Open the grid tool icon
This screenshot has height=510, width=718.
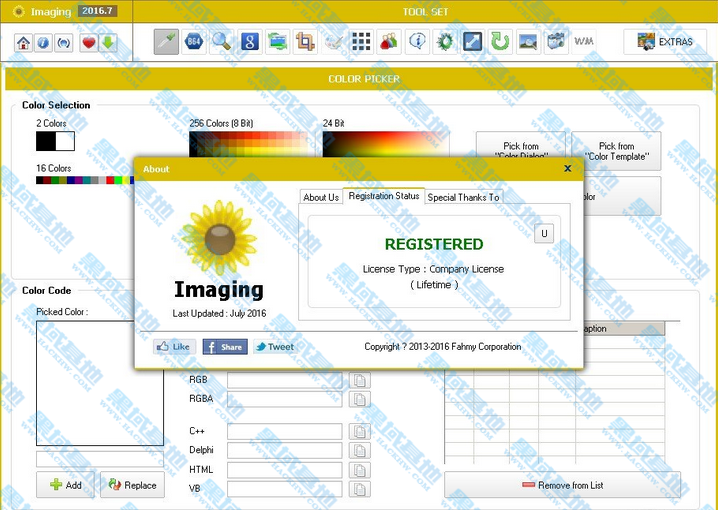(x=361, y=42)
